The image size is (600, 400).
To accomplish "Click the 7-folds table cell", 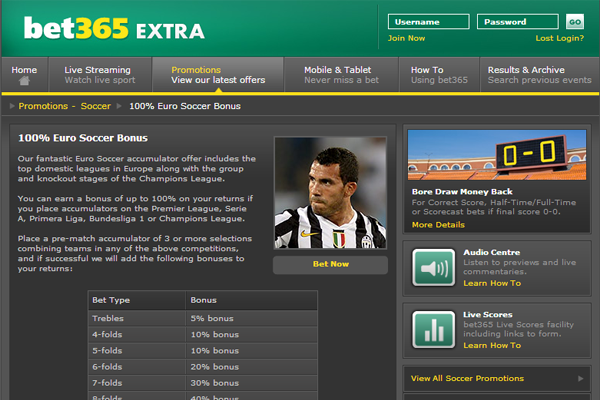I will 137,383.
